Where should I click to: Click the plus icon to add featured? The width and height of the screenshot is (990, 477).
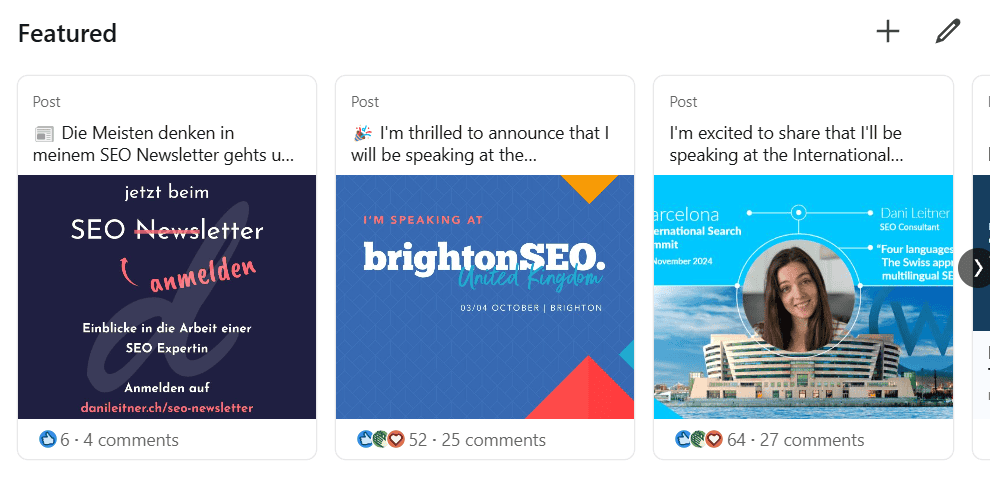[x=887, y=32]
